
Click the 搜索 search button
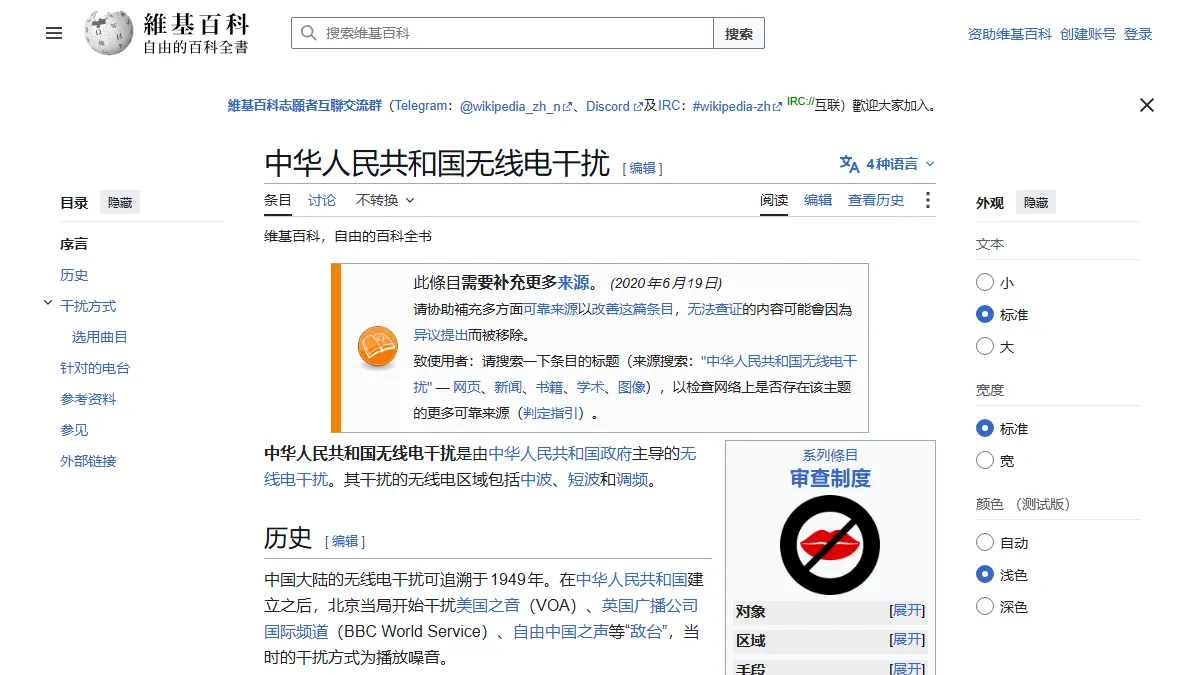(739, 33)
